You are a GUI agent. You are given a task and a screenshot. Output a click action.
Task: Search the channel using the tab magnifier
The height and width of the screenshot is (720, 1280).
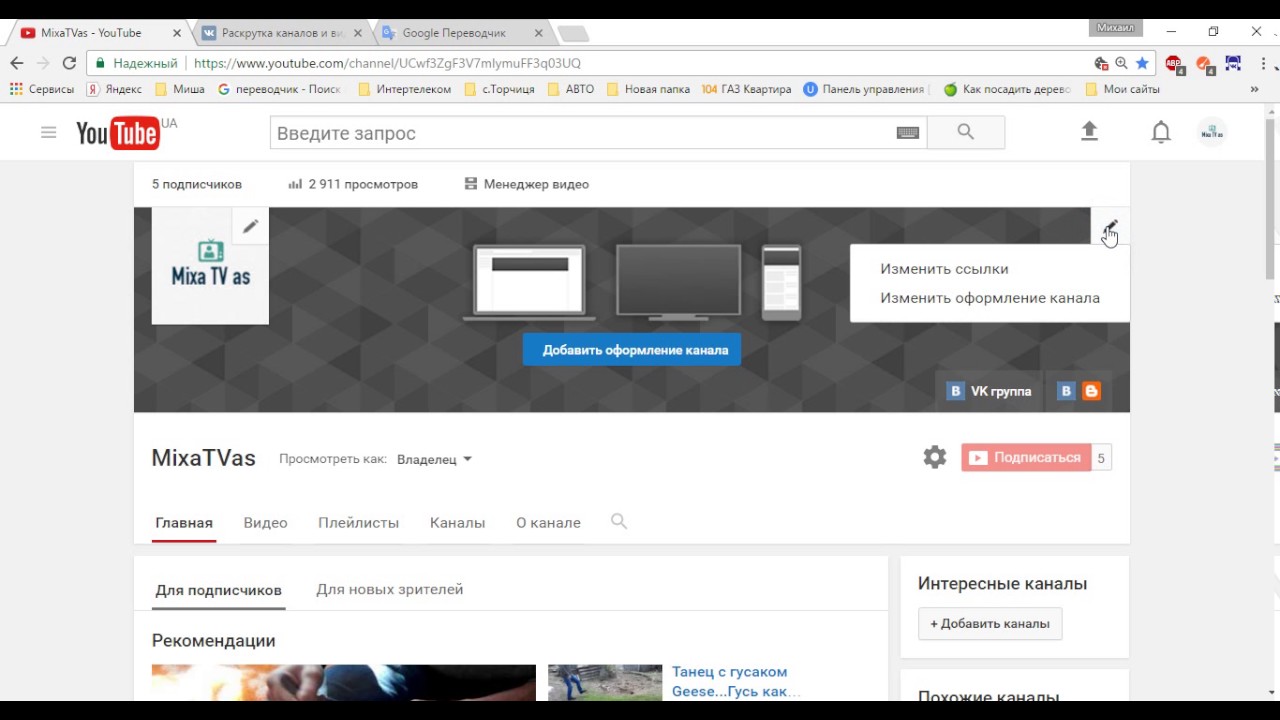pos(619,521)
